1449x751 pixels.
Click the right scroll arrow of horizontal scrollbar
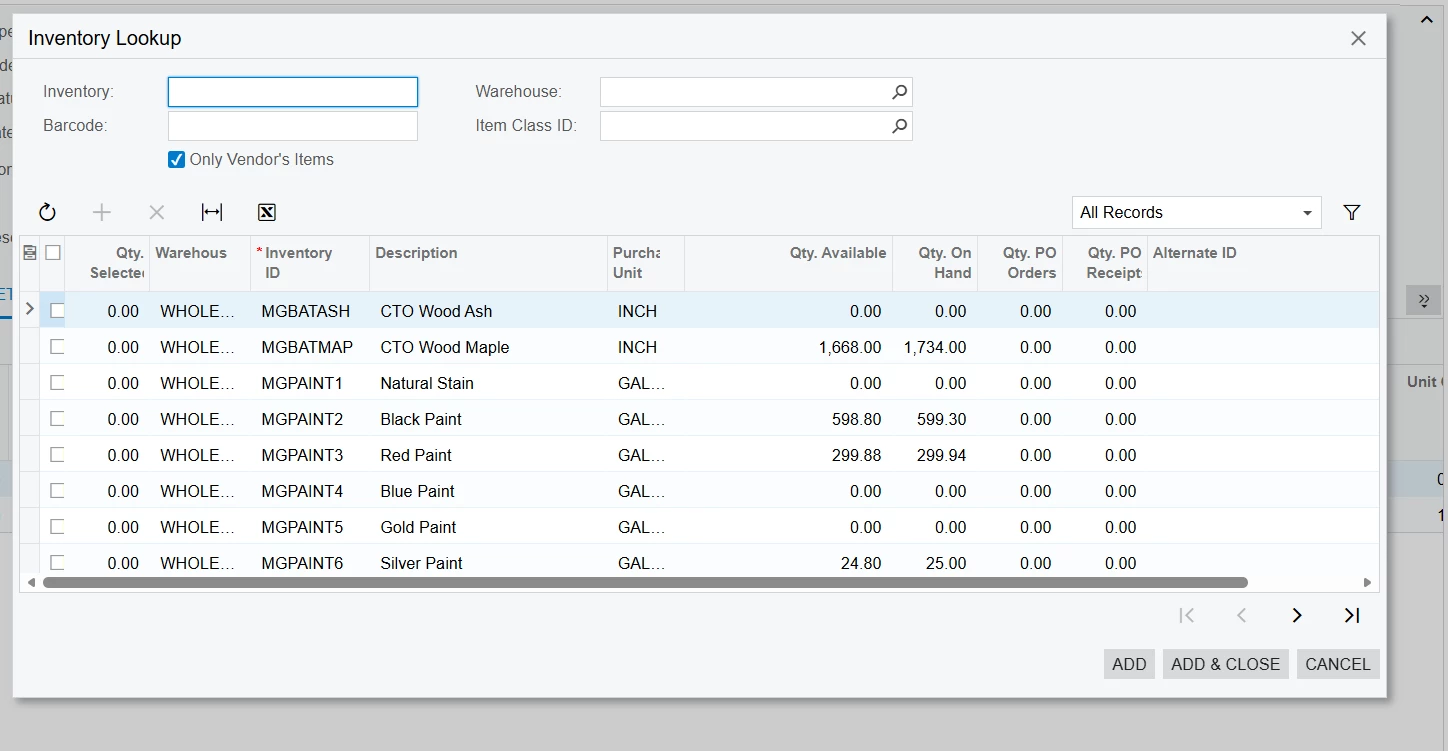coord(1368,582)
